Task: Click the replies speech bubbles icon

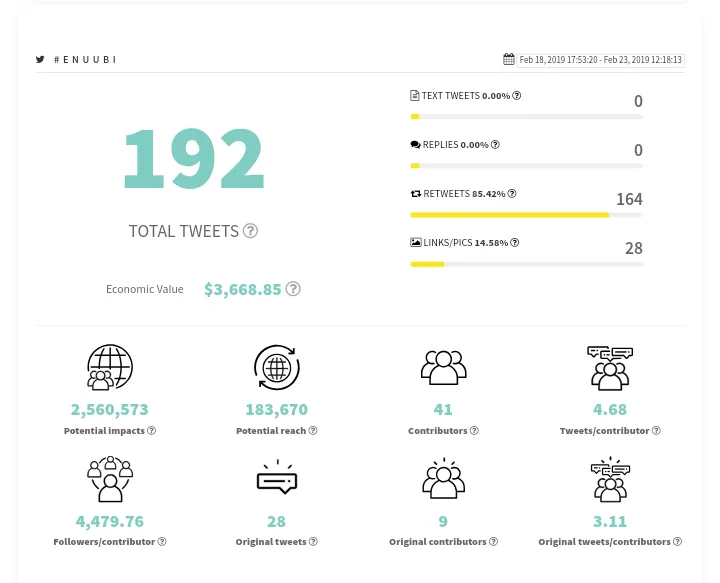Action: (x=416, y=145)
